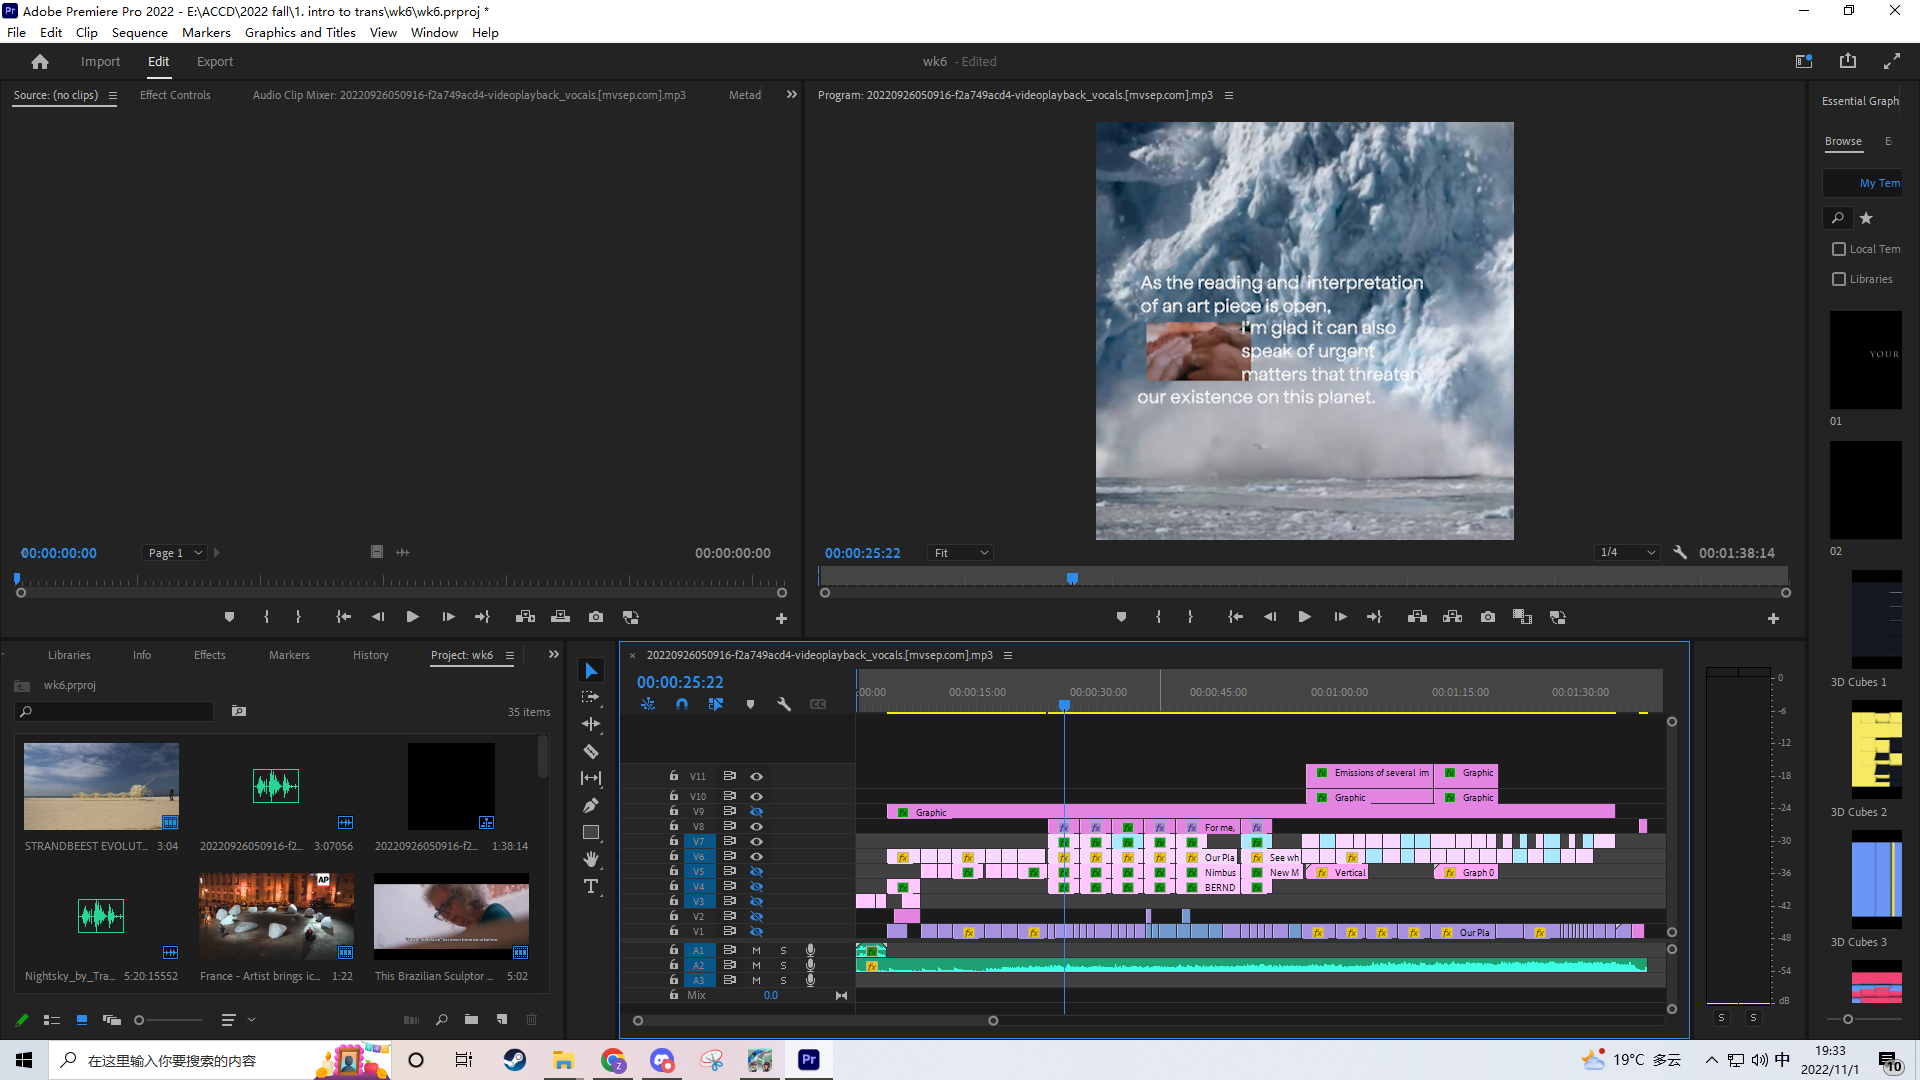Play the program monitor sequence
The image size is (1920, 1080).
(1304, 617)
